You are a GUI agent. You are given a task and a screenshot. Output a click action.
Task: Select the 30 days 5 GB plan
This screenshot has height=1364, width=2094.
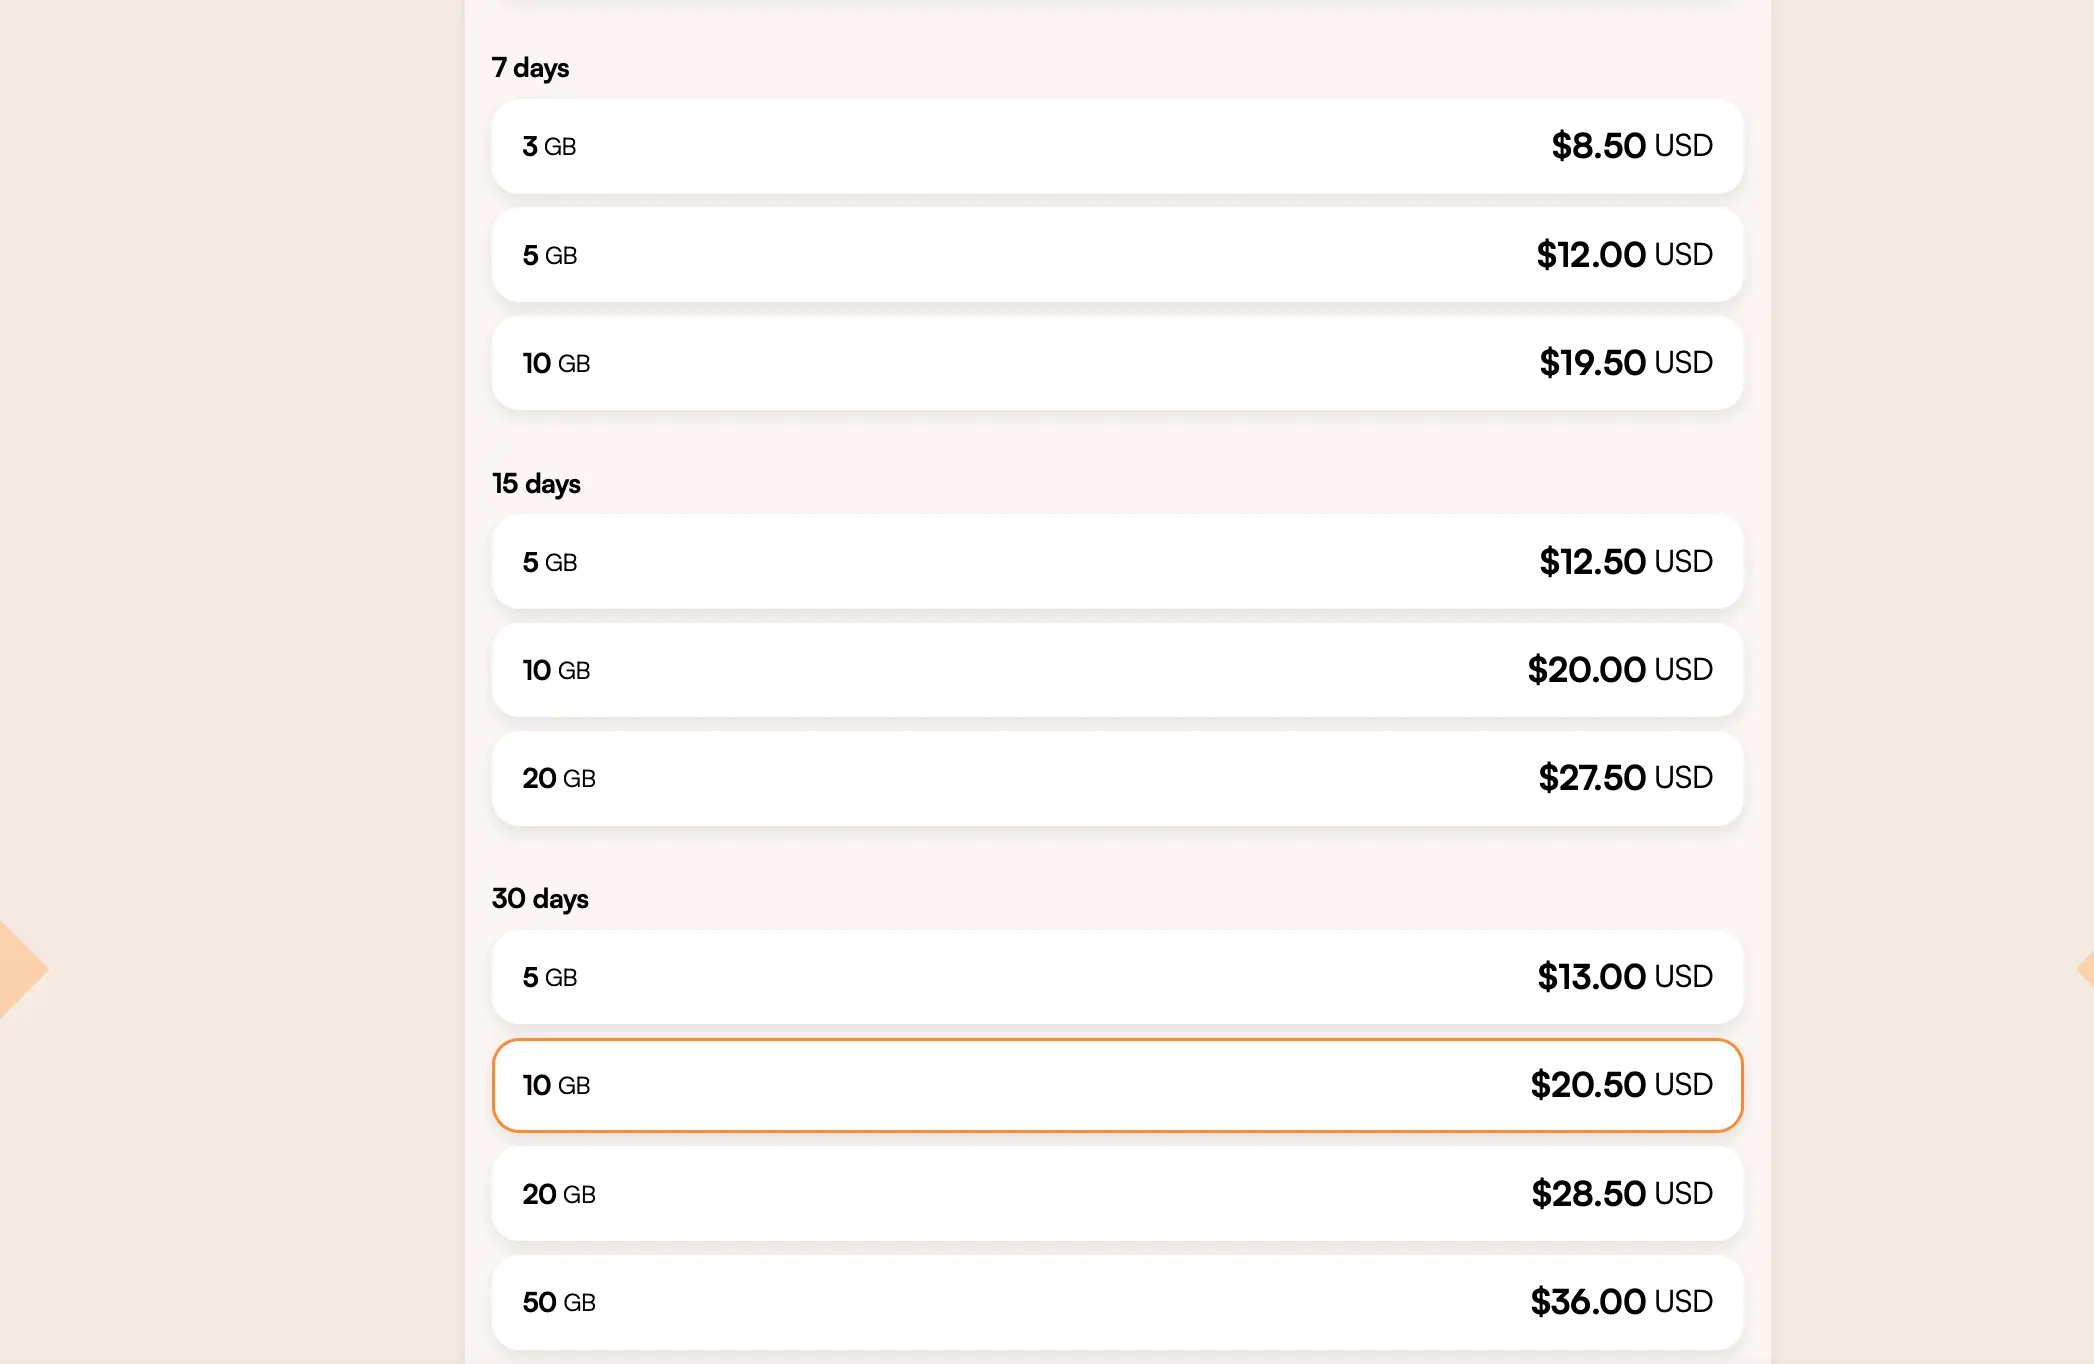coord(1117,977)
